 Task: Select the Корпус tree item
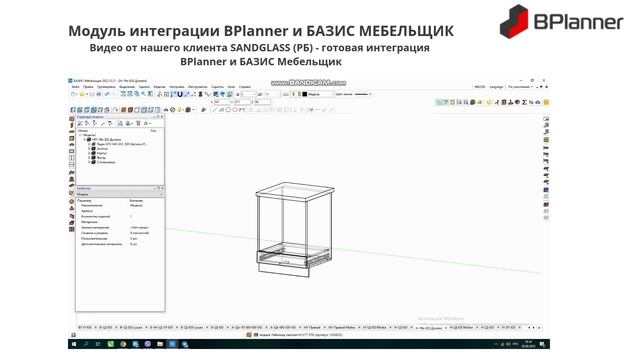point(102,153)
